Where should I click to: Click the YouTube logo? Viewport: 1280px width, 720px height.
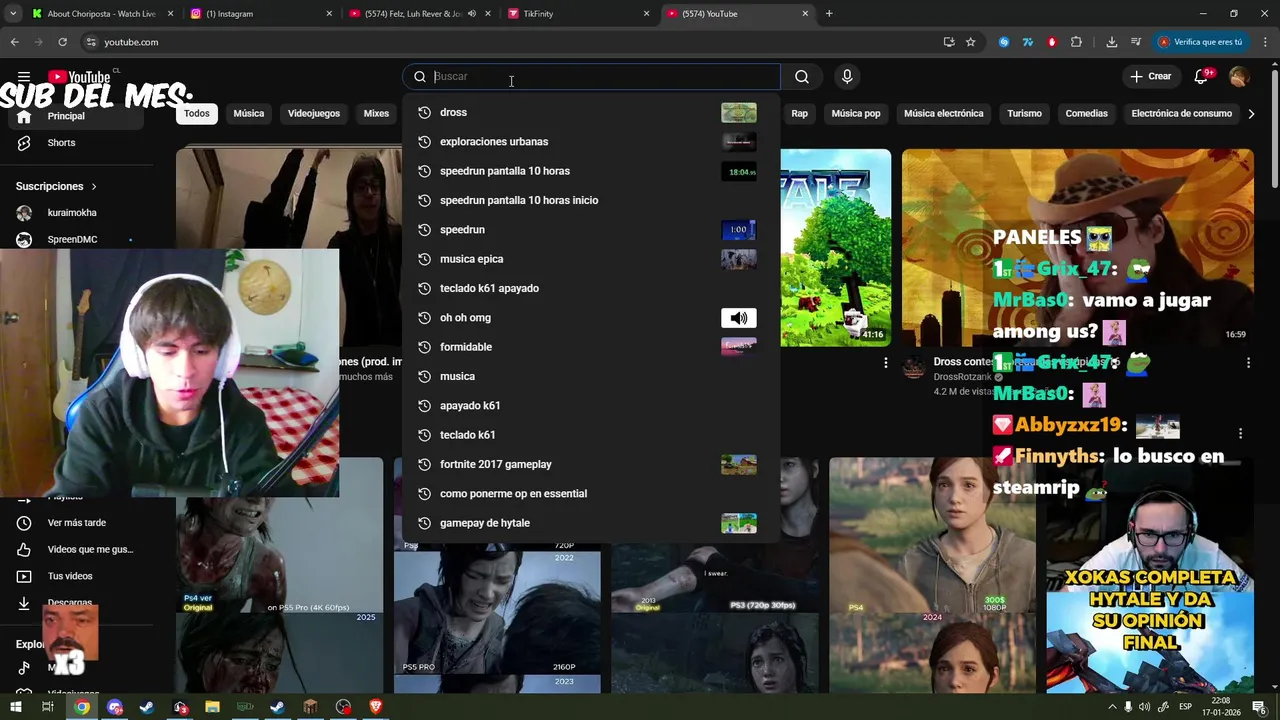coord(79,76)
